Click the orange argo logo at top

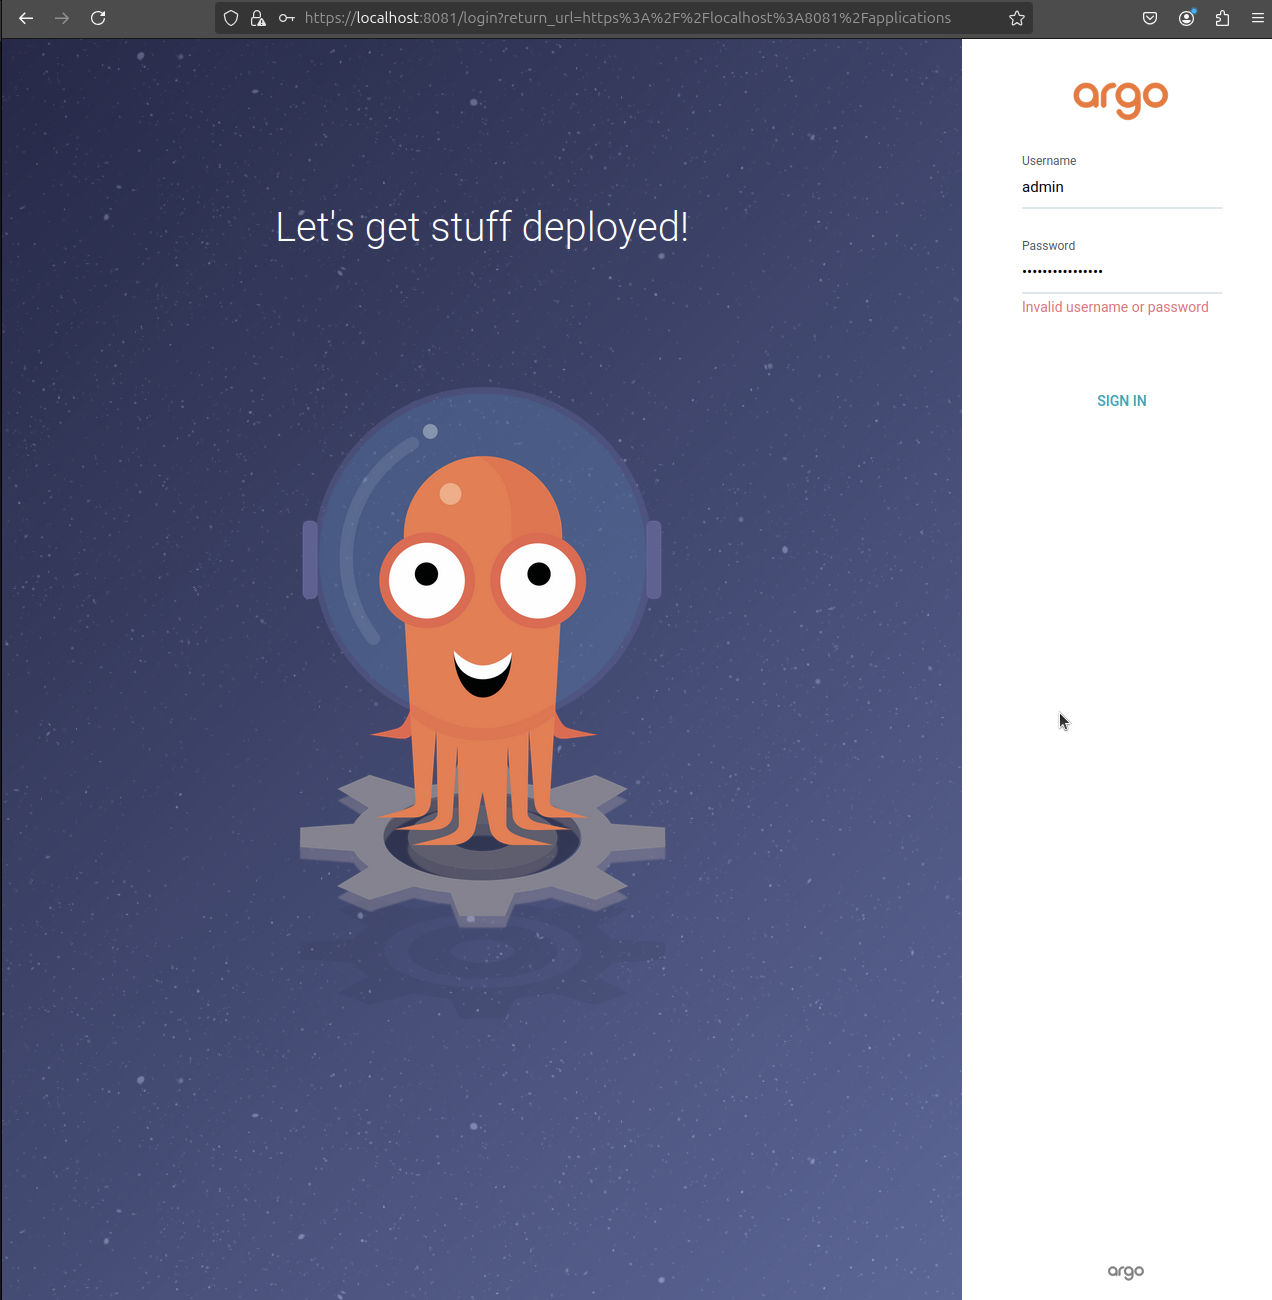pyautogui.click(x=1121, y=99)
